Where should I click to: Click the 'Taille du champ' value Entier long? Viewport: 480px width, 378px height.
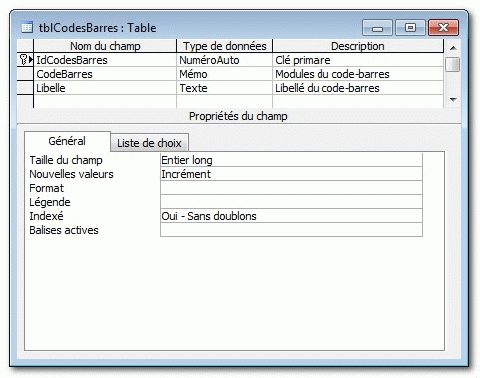(291, 160)
